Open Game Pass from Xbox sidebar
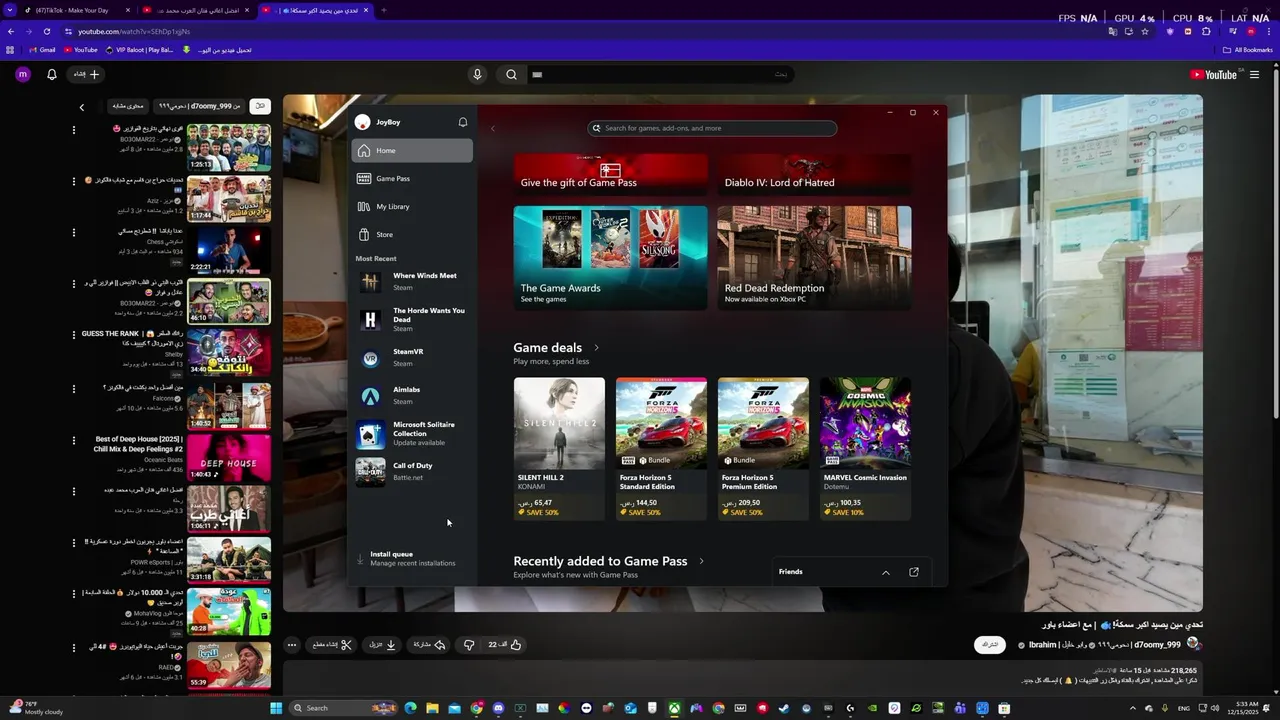Screen dimensions: 1280x720 412,179
